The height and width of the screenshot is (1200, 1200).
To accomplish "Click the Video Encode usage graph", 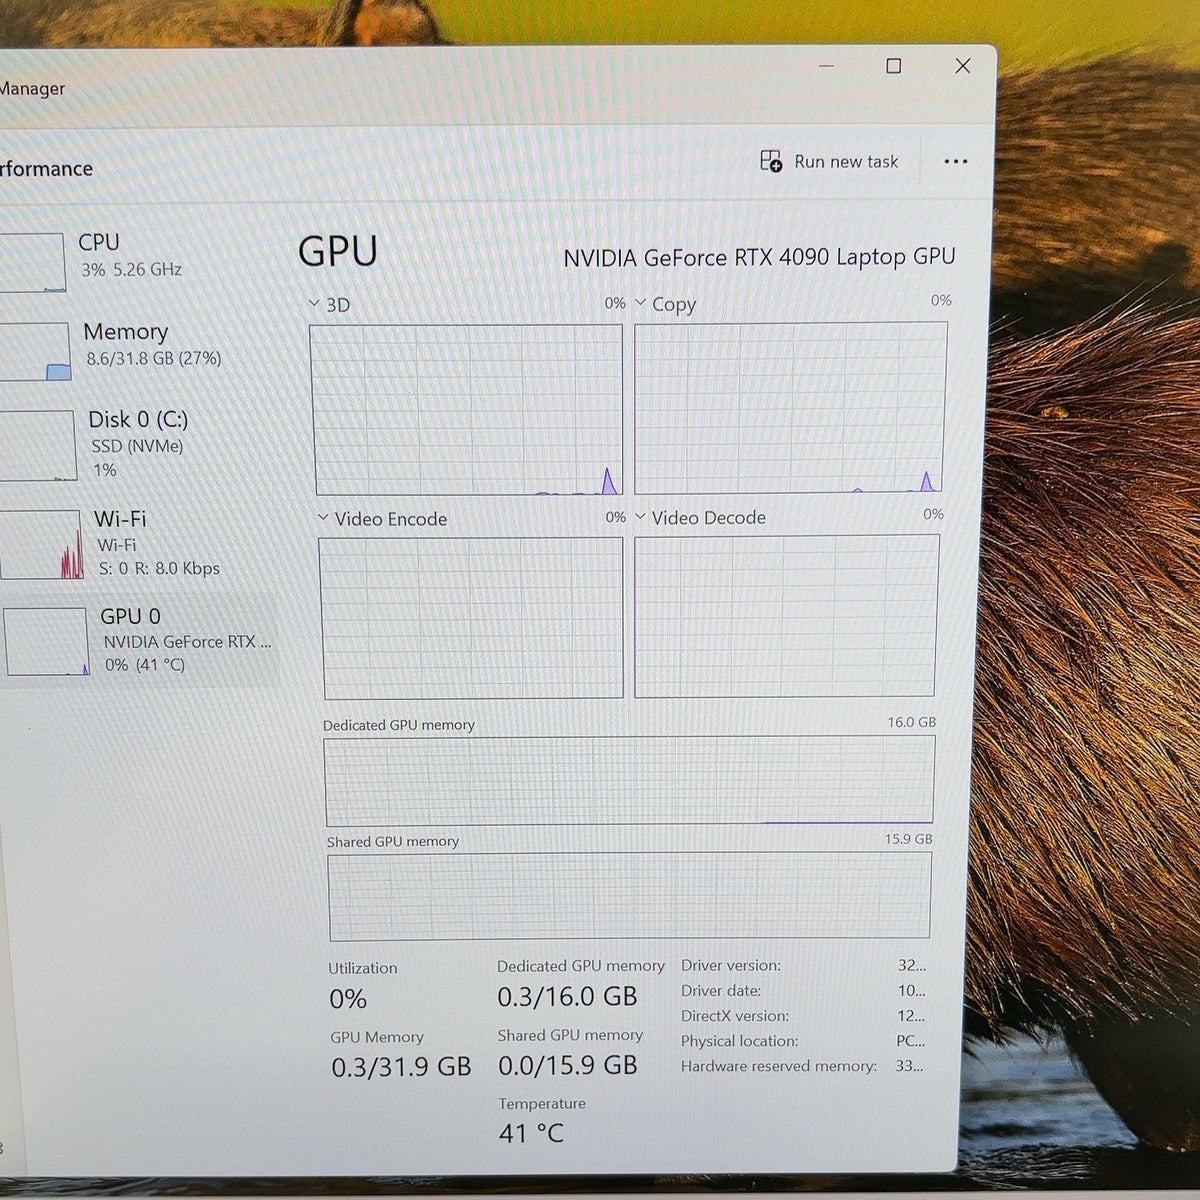I will click(472, 618).
